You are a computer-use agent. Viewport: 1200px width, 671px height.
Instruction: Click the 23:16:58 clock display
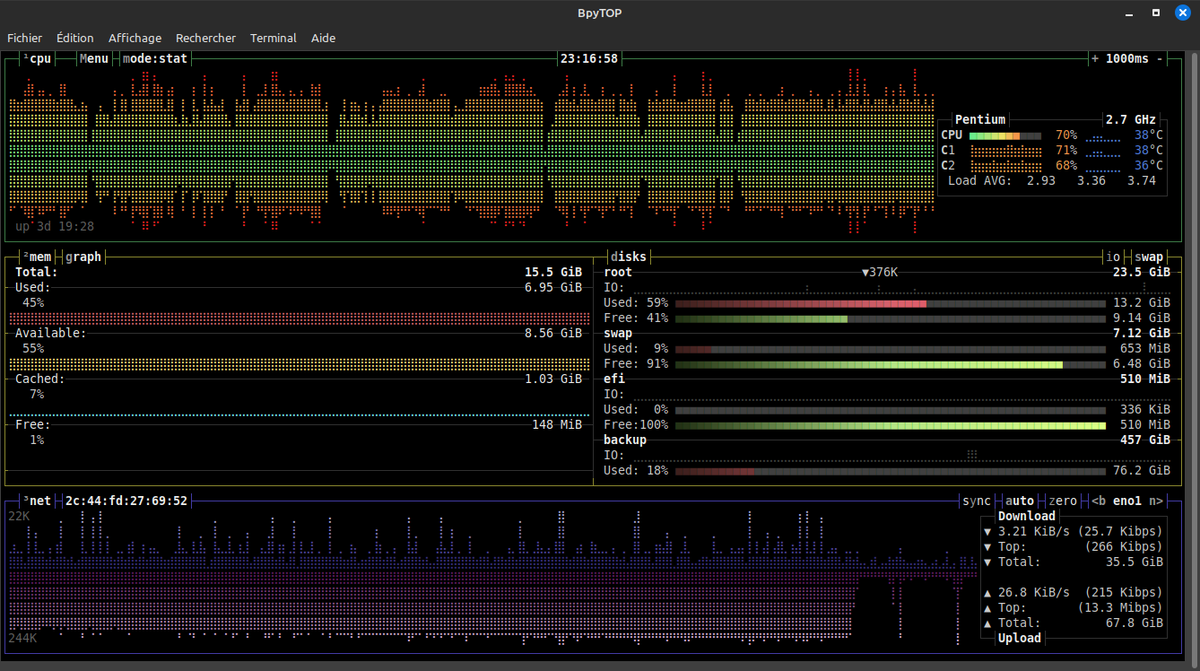[589, 59]
